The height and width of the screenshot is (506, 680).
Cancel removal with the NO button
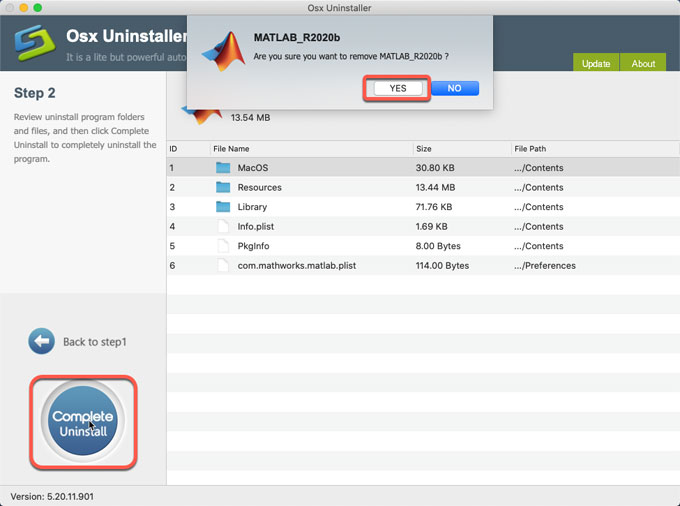click(454, 88)
